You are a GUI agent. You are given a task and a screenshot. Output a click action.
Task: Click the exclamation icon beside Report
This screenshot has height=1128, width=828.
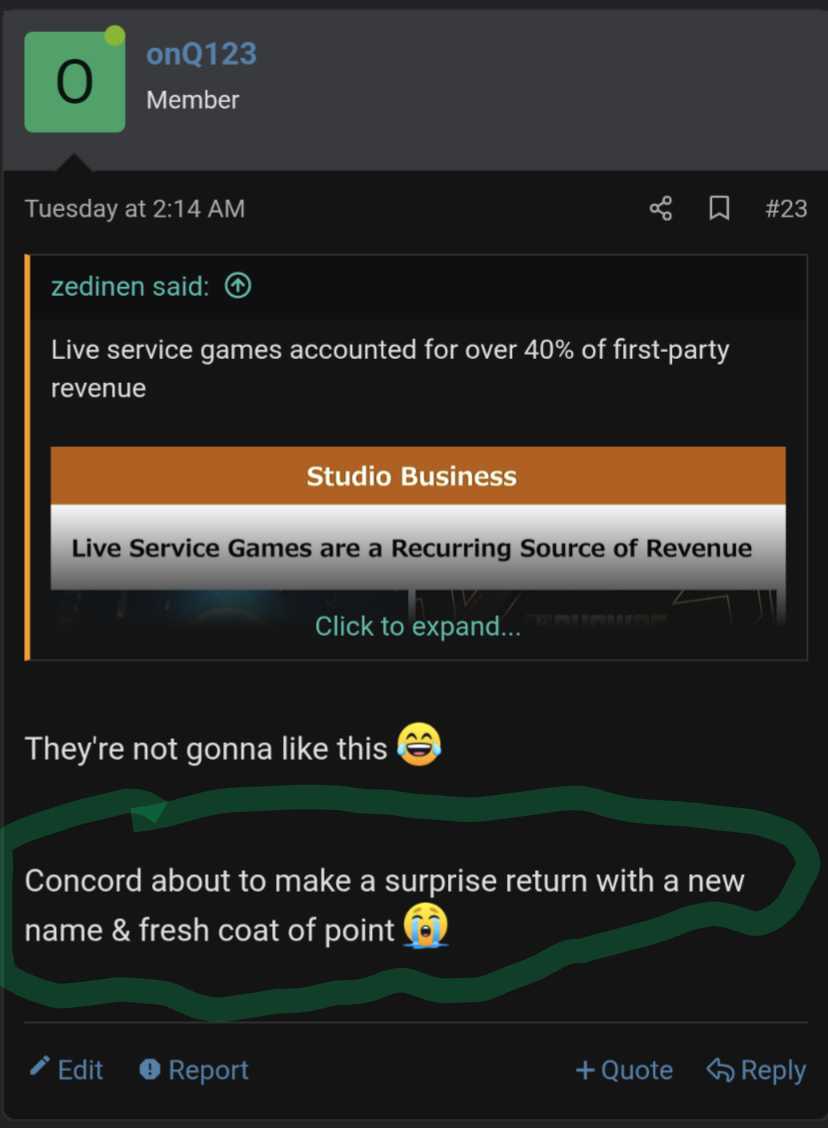150,1069
